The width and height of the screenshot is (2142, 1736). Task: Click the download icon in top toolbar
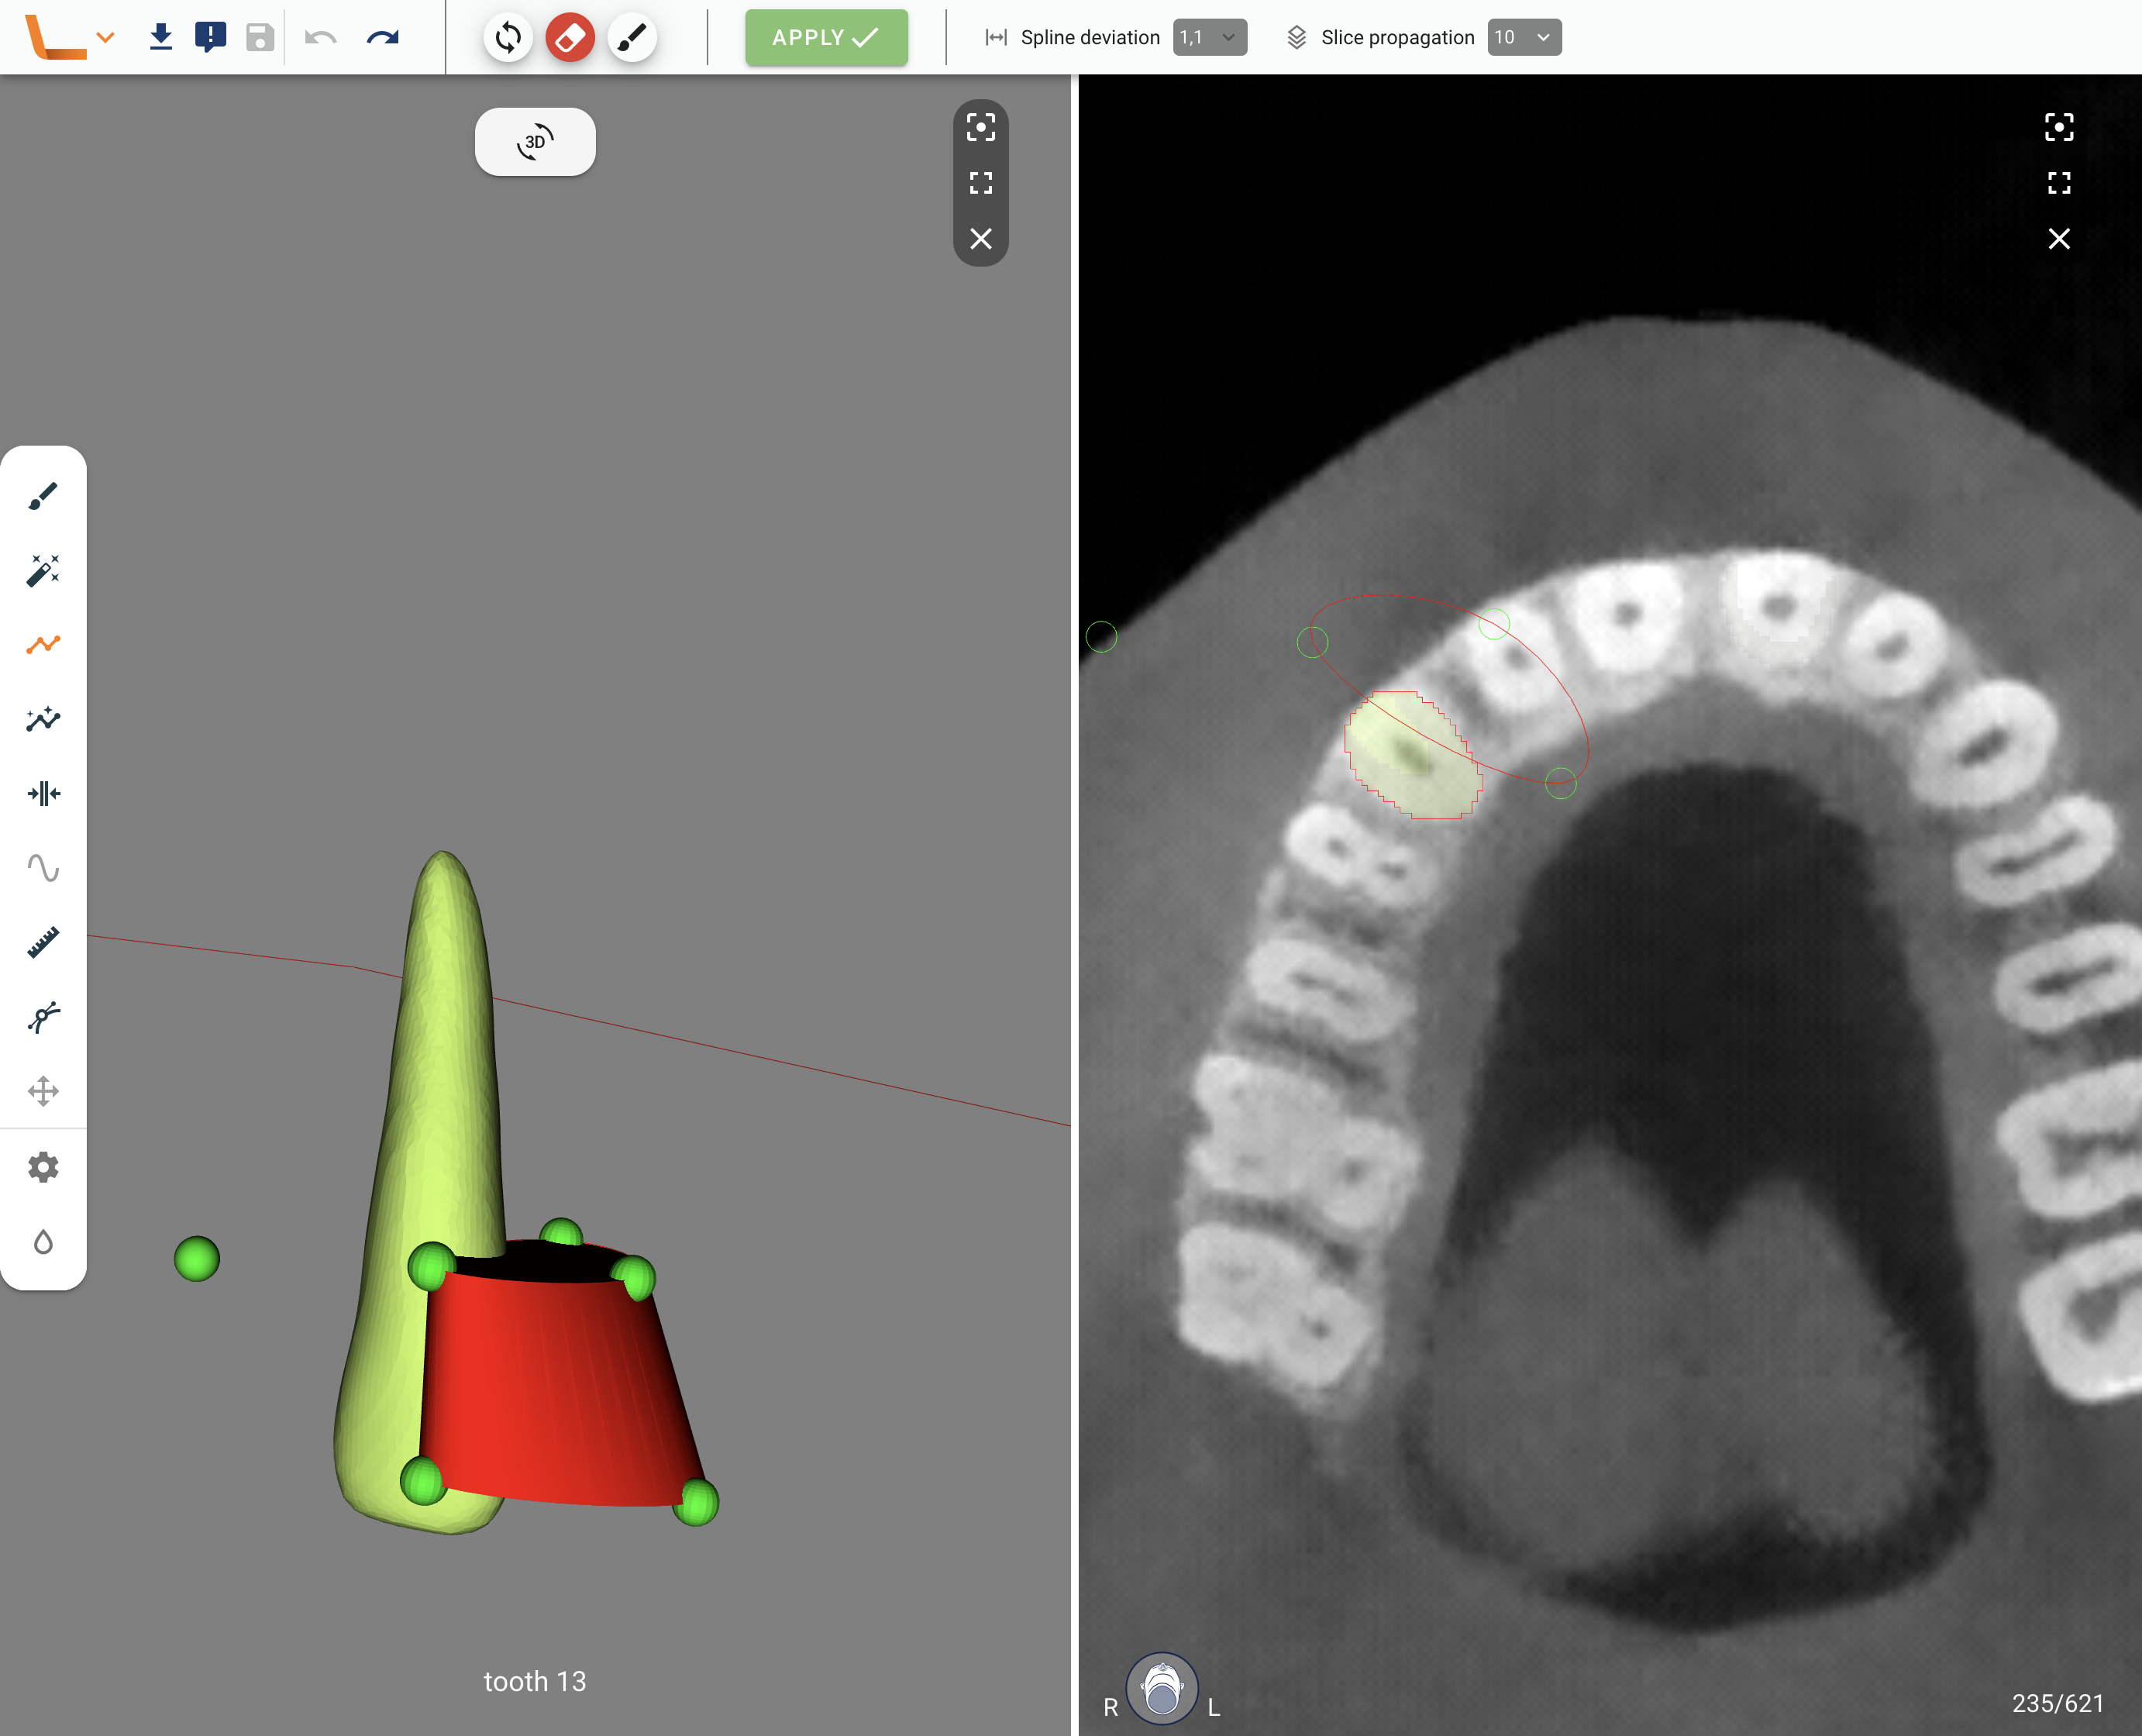pos(161,38)
